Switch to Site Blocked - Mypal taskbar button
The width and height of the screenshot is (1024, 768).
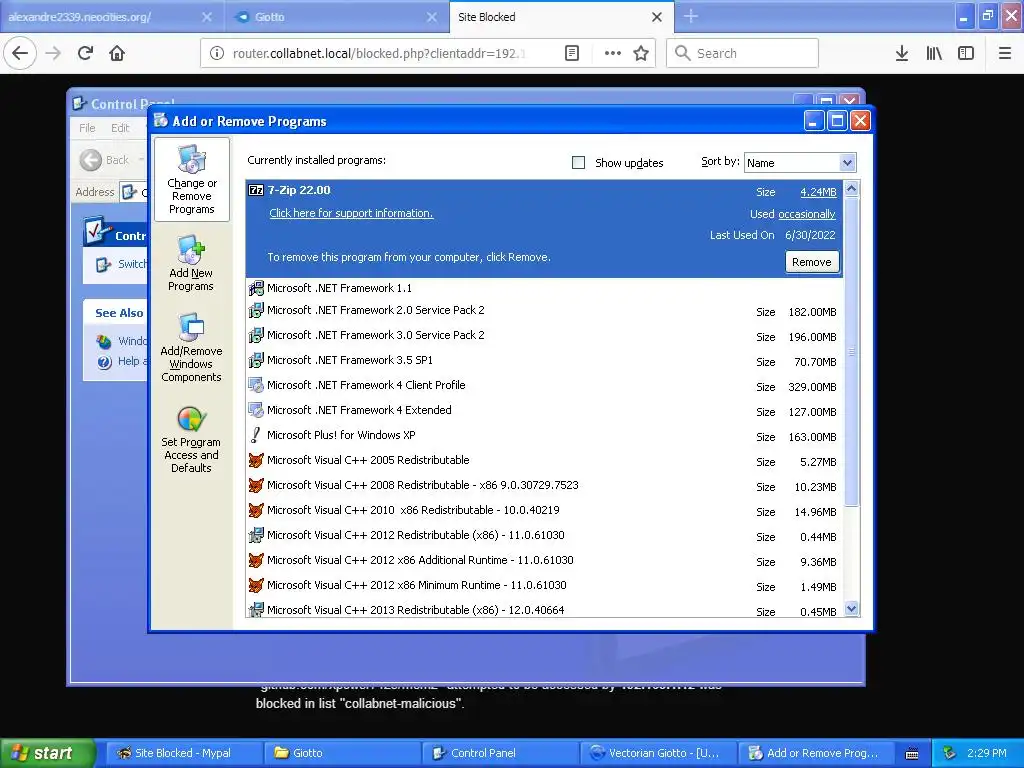[x=183, y=753]
